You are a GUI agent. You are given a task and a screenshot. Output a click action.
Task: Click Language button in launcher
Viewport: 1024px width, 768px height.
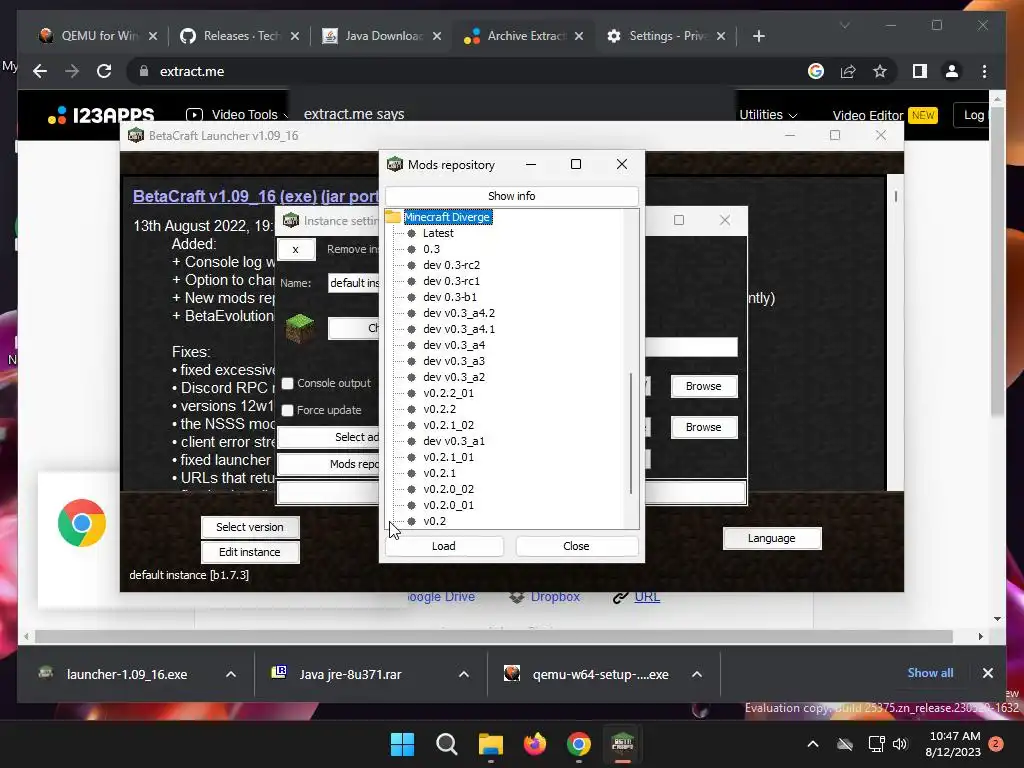[x=771, y=538]
